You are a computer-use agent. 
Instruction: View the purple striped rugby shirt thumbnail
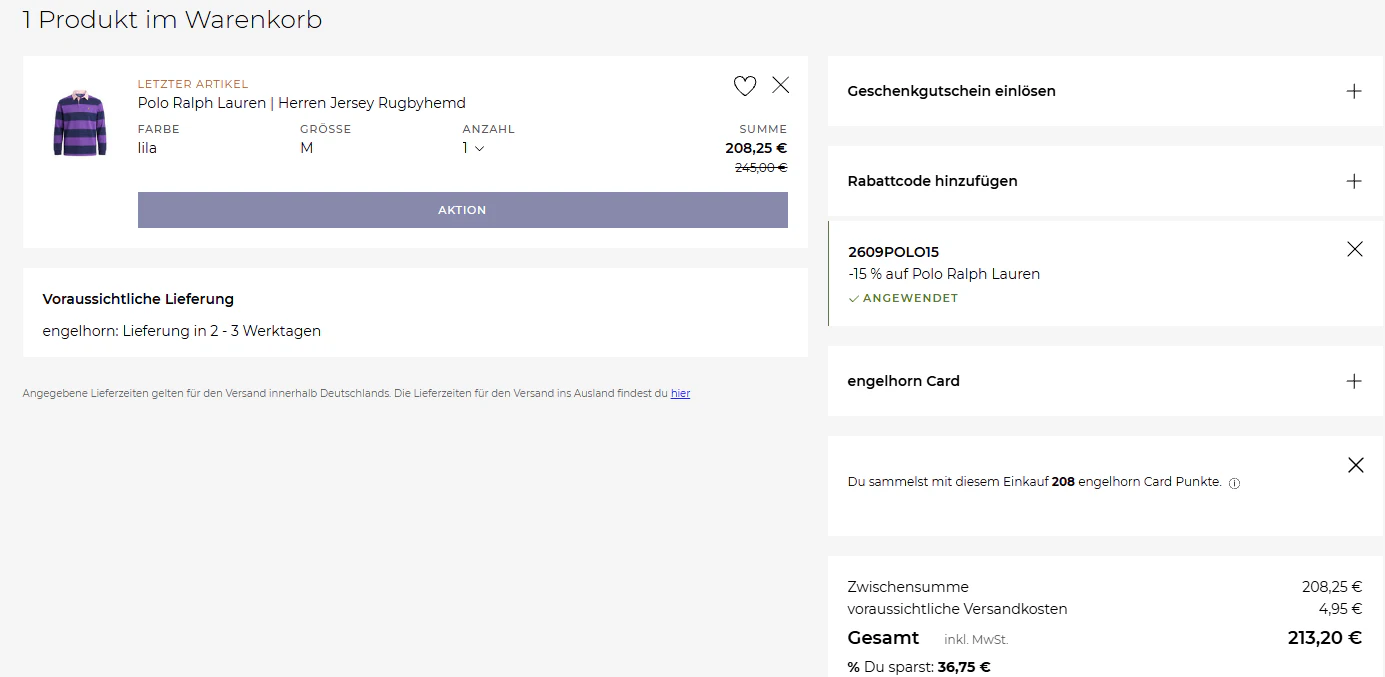coord(79,123)
